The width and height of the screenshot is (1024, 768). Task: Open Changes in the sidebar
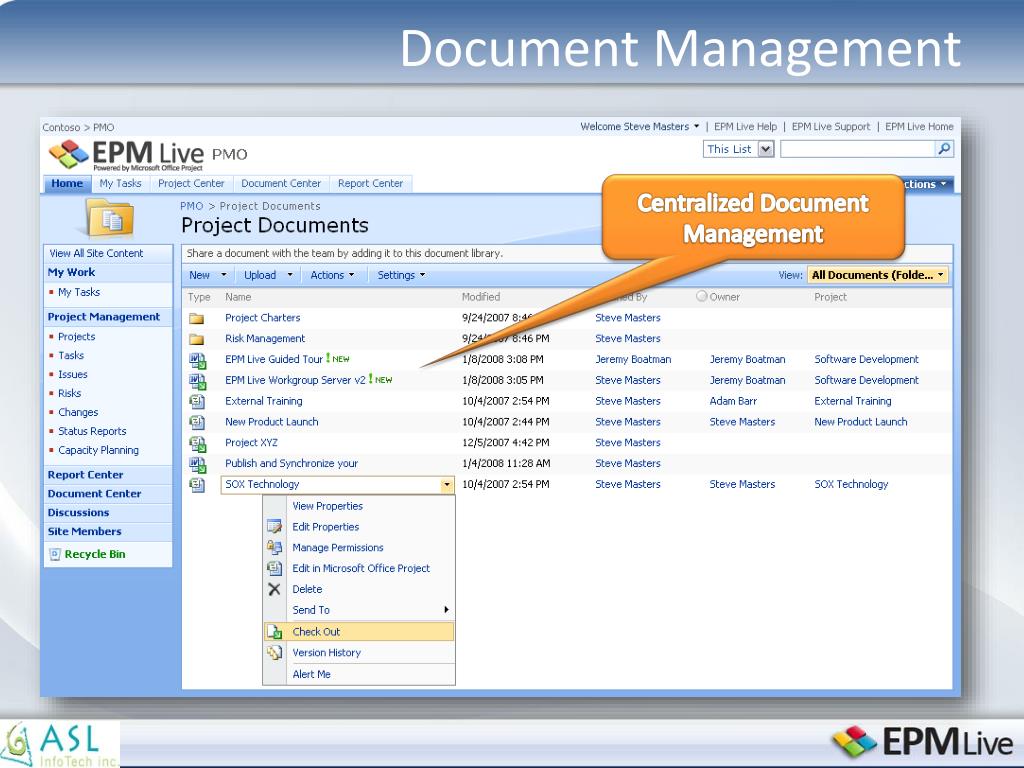78,412
